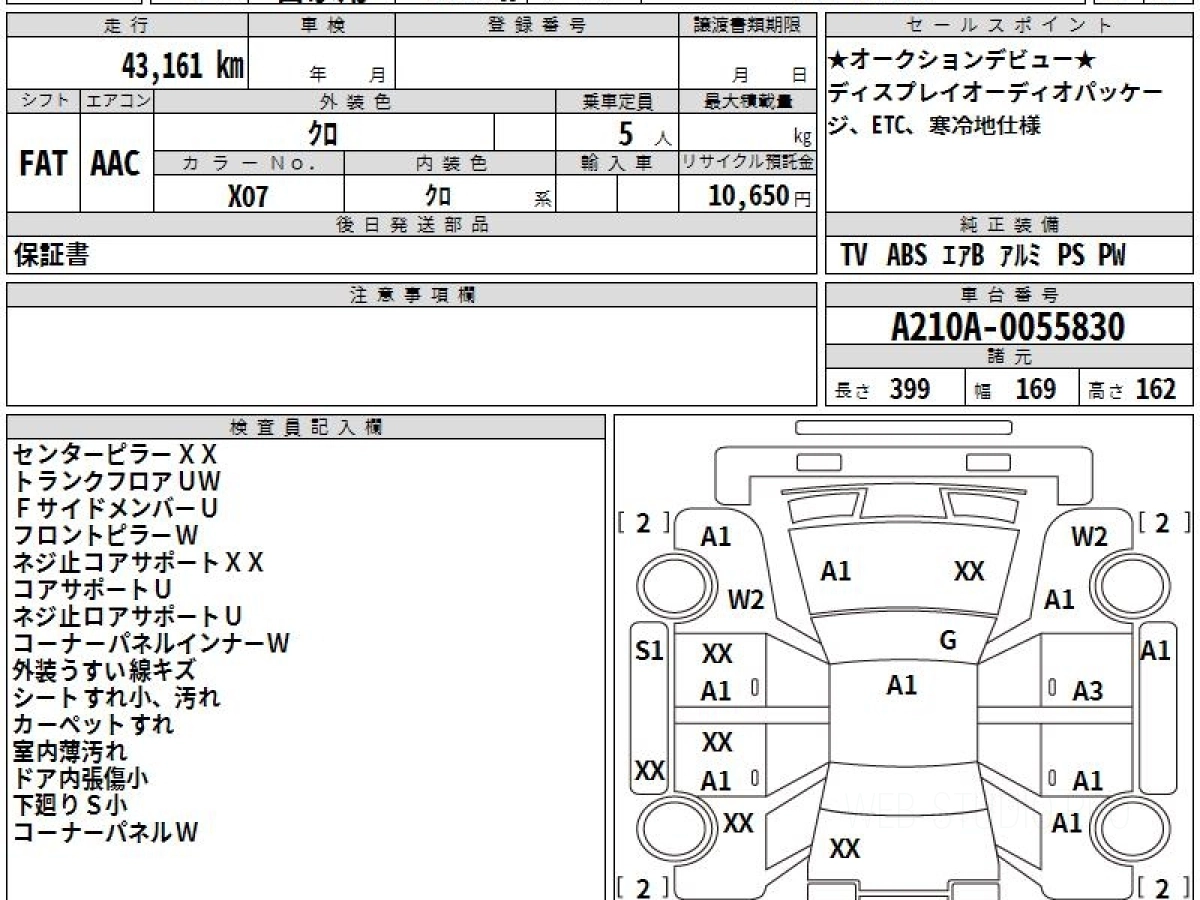The image size is (1200, 900).
Task: Click the length value 長さ 399
Action: pos(883,389)
